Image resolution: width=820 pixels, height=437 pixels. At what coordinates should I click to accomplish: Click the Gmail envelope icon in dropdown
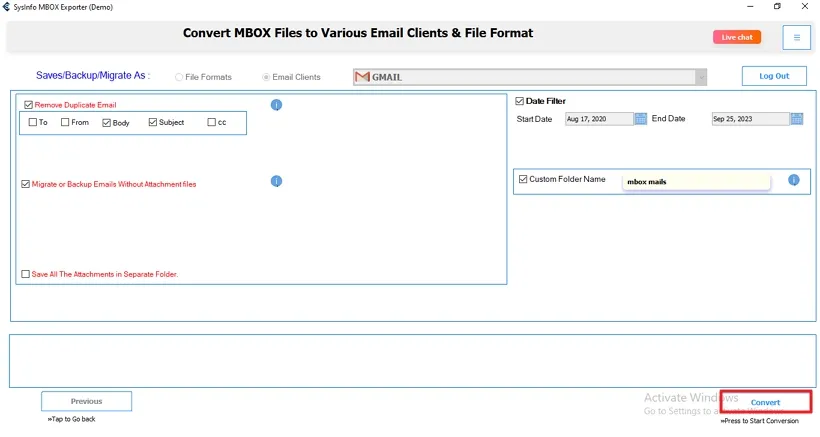click(x=362, y=77)
